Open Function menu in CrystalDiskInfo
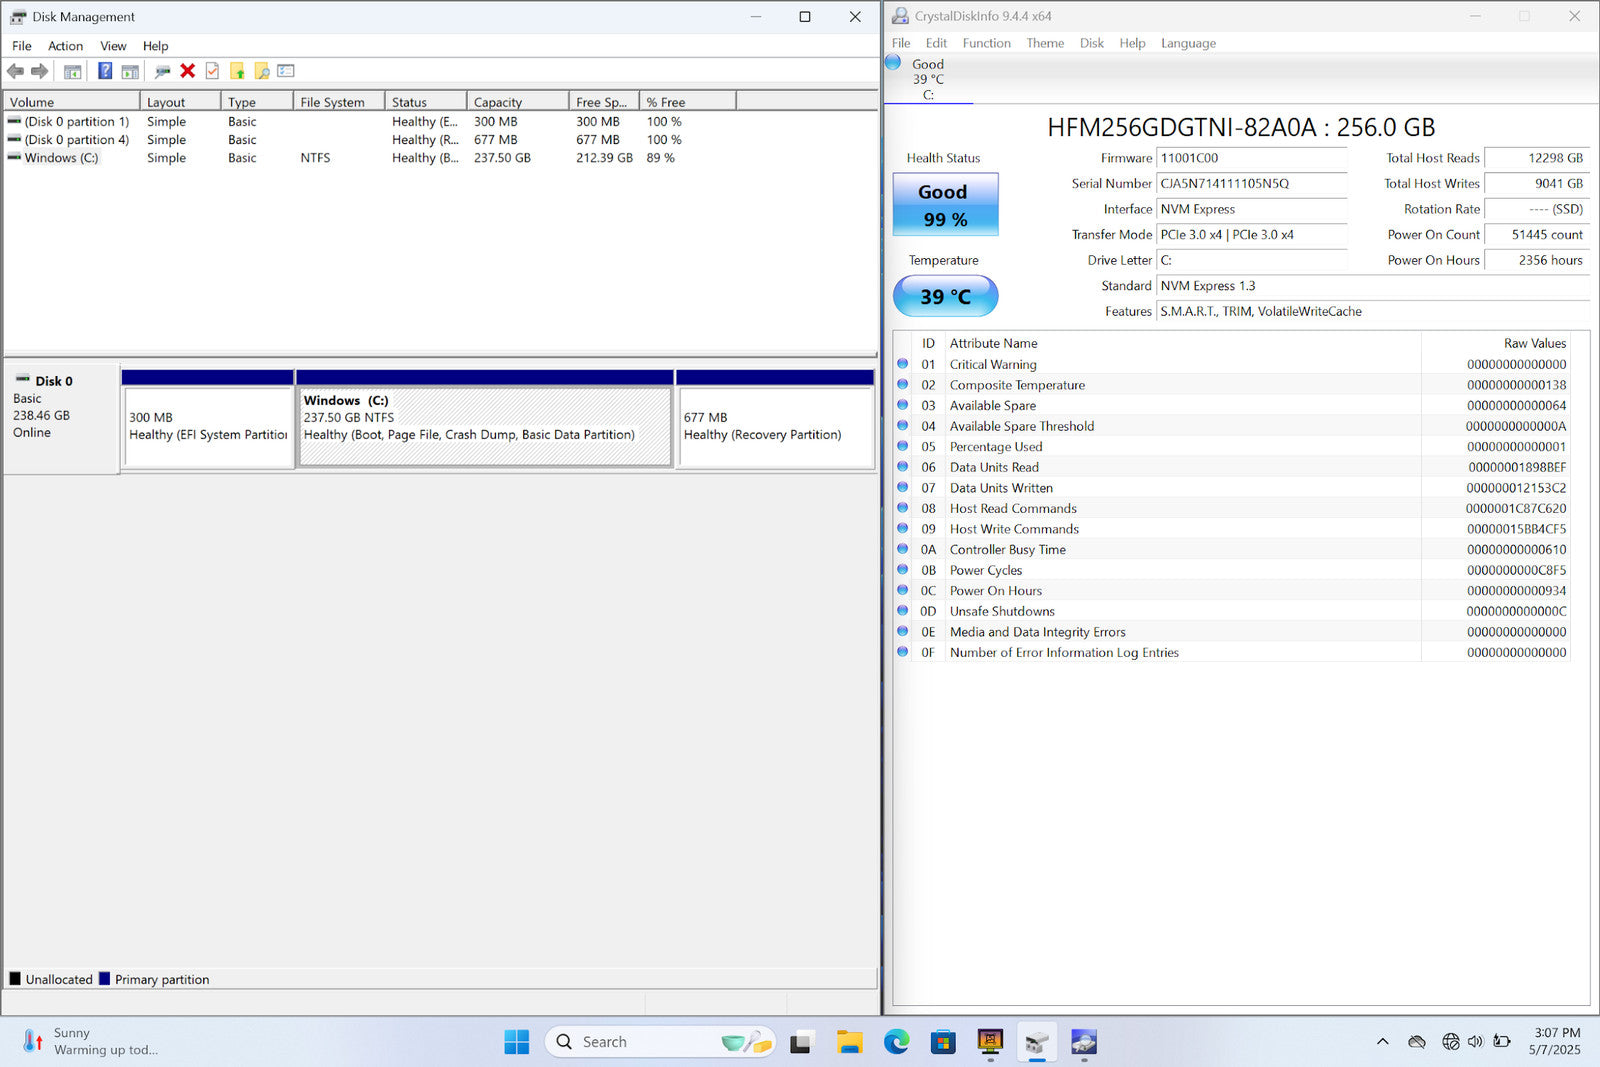Screen dimensions: 1600x1067 coord(986,43)
